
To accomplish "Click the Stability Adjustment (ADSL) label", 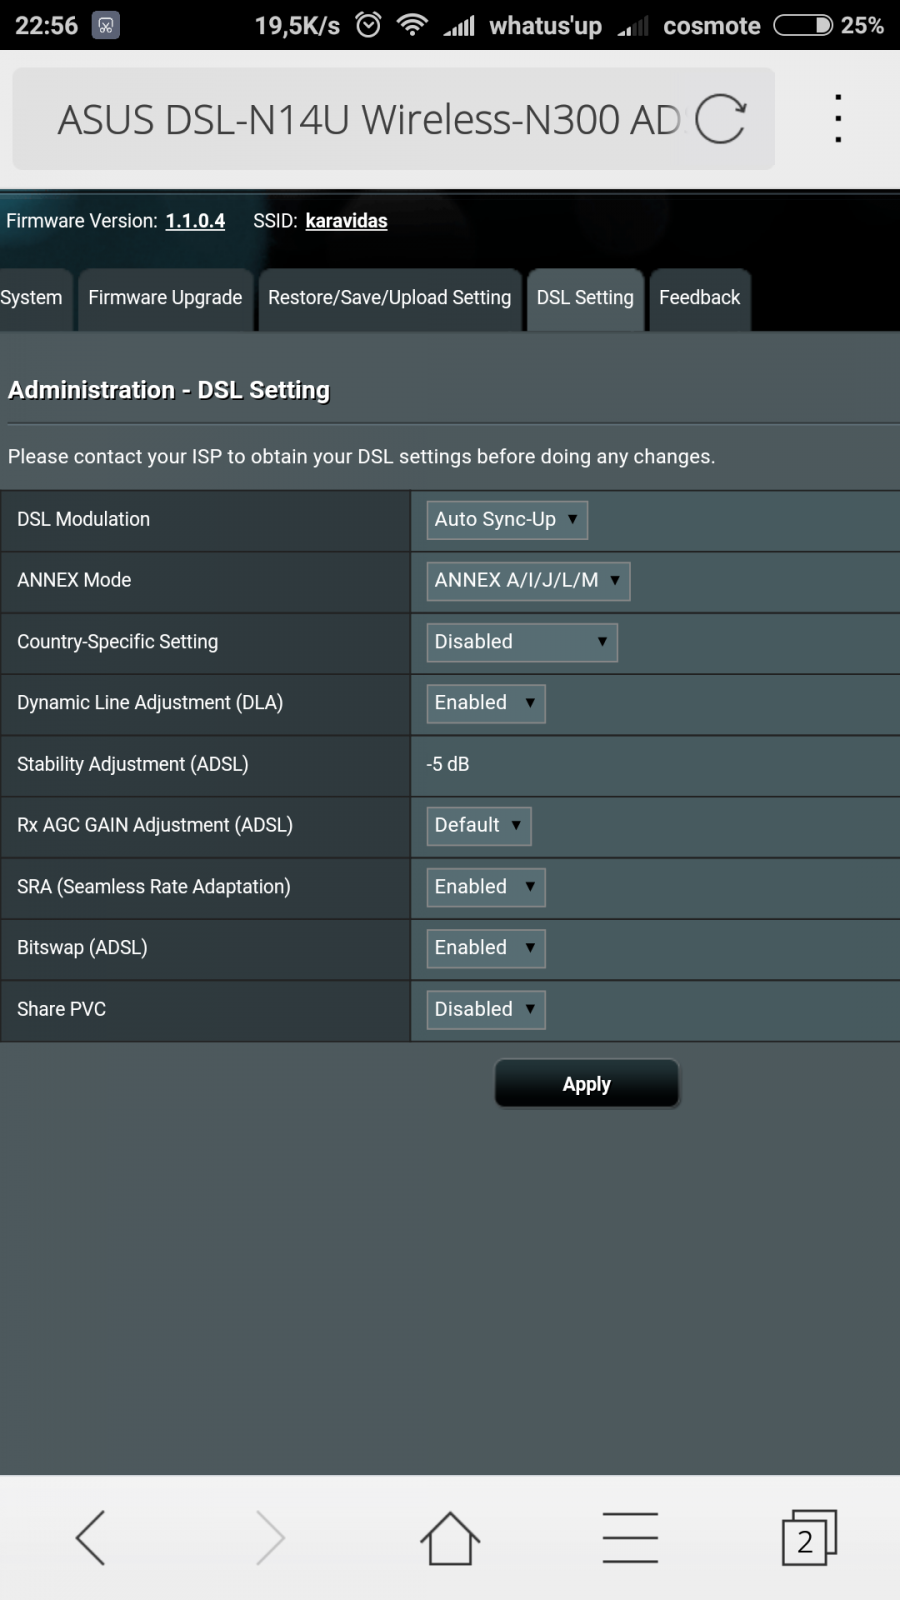I will tap(133, 764).
